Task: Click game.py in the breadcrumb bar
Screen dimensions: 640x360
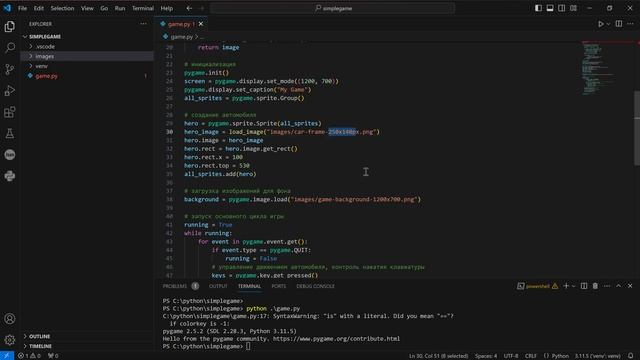Action: coord(182,37)
